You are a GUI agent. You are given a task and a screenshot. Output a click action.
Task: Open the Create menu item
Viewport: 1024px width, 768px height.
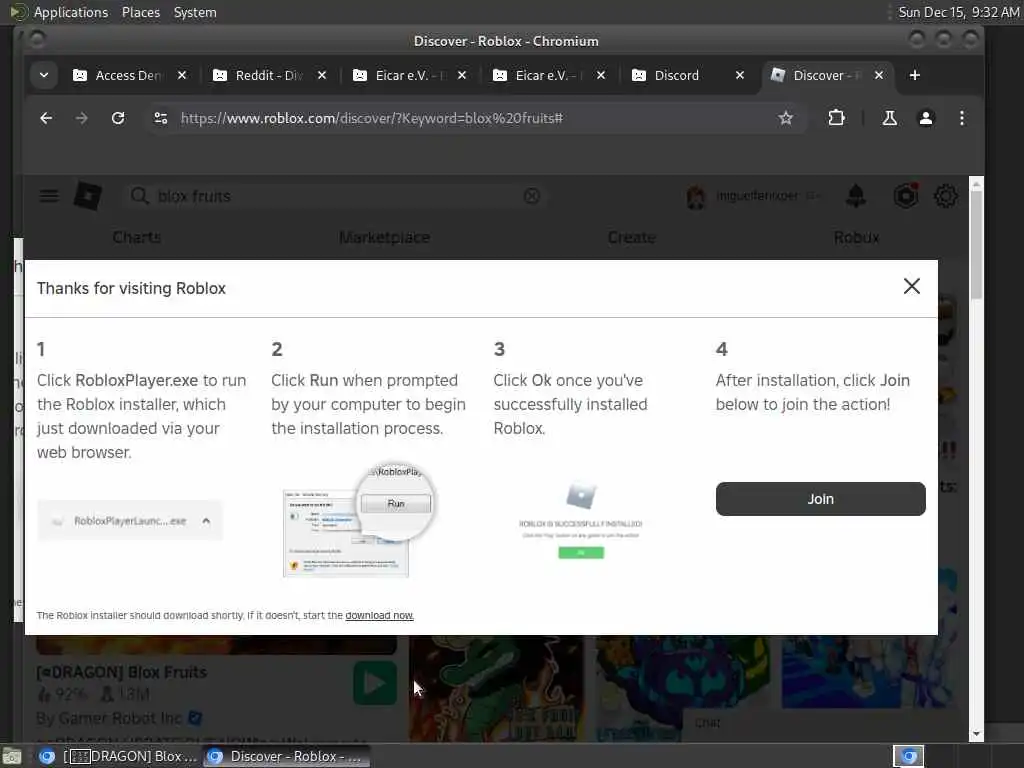632,237
